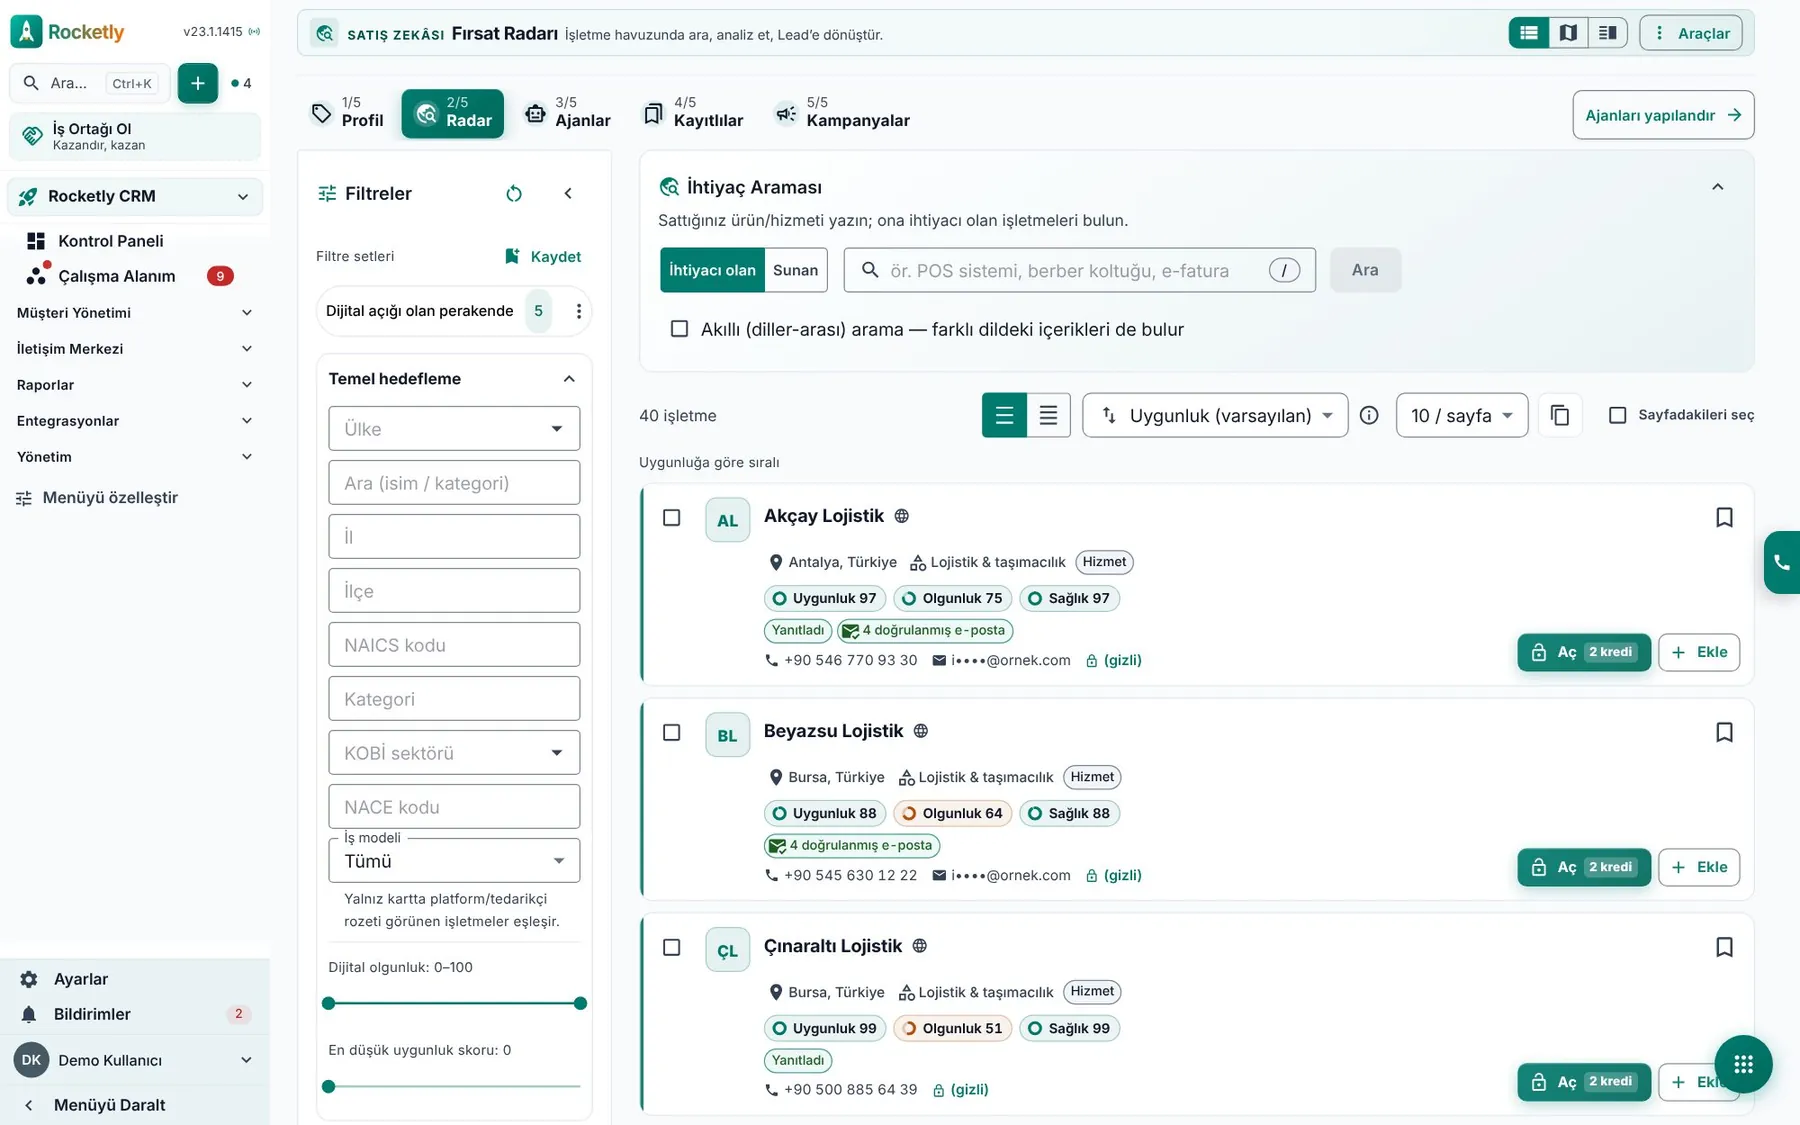
Task: Unlock Akçay Lojistik with Aç 2 kredi
Action: pyautogui.click(x=1584, y=652)
